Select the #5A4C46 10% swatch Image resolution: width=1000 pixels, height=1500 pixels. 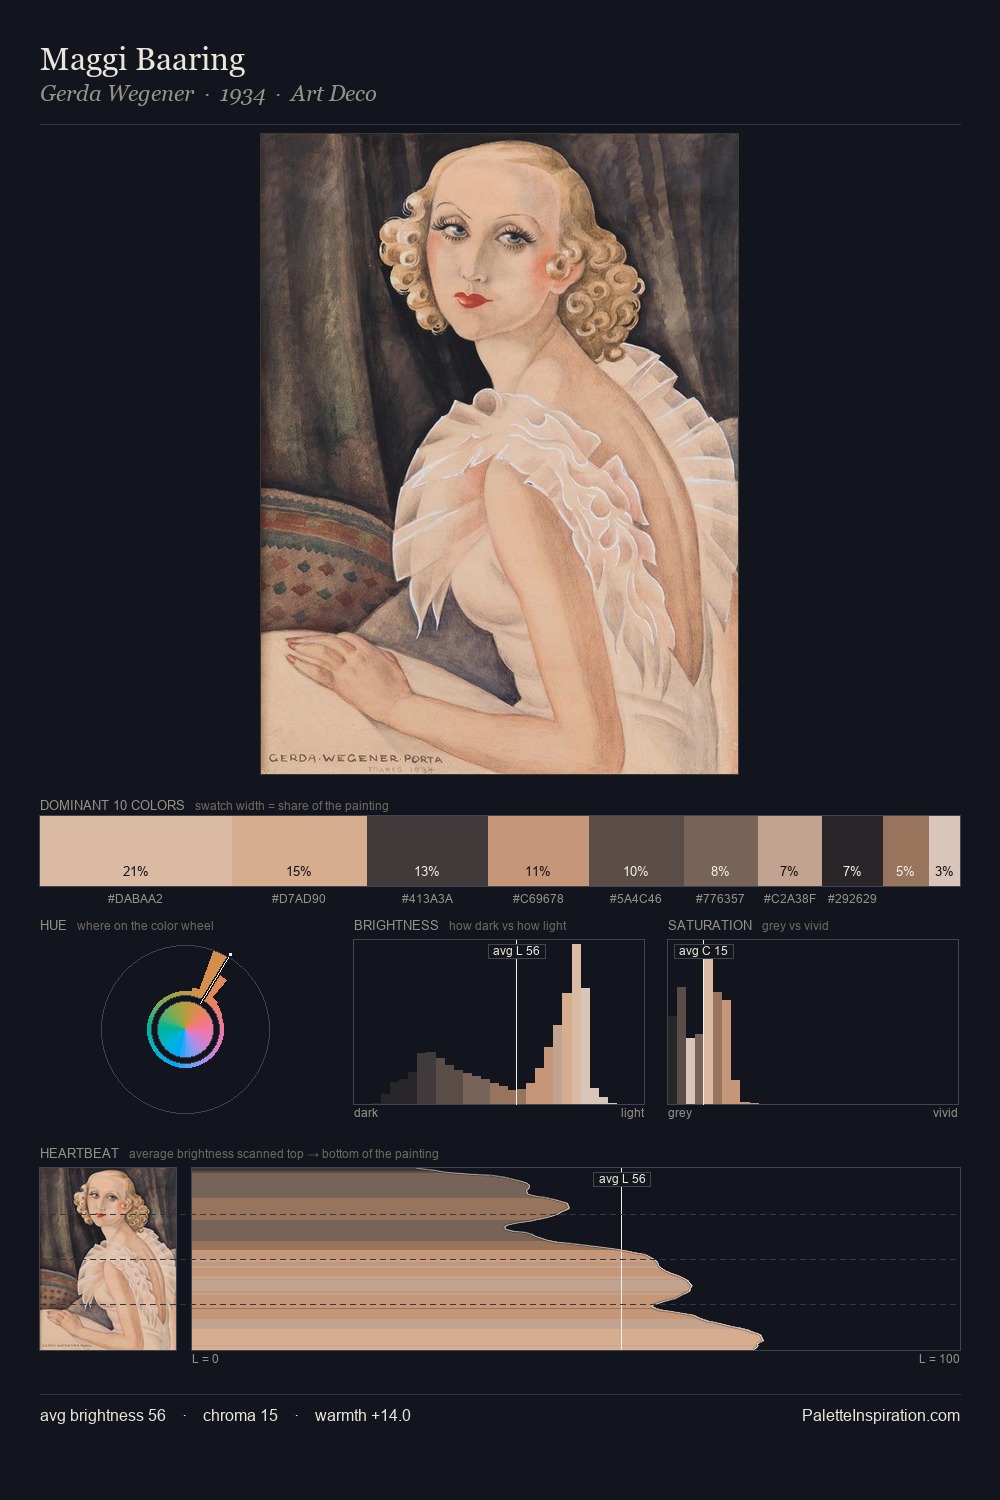point(636,851)
